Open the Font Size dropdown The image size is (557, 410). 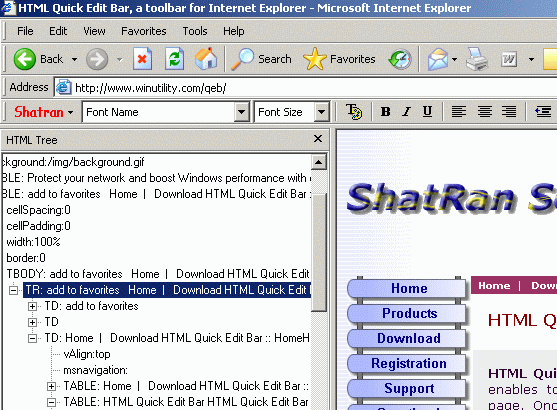pos(321,112)
